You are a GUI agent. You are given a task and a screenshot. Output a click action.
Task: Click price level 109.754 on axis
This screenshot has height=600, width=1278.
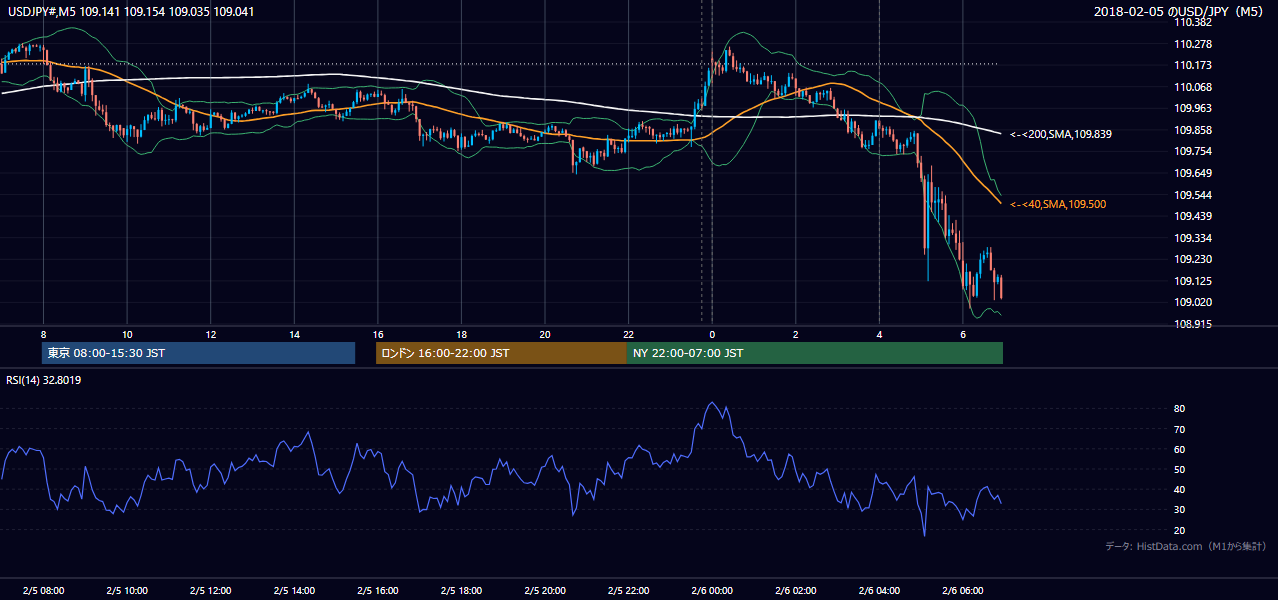(1194, 152)
